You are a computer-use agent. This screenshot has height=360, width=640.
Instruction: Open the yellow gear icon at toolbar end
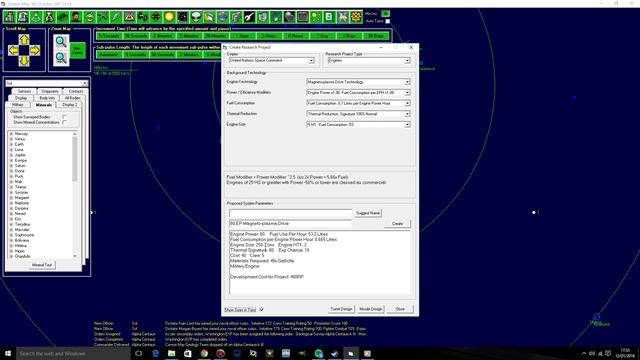point(356,17)
